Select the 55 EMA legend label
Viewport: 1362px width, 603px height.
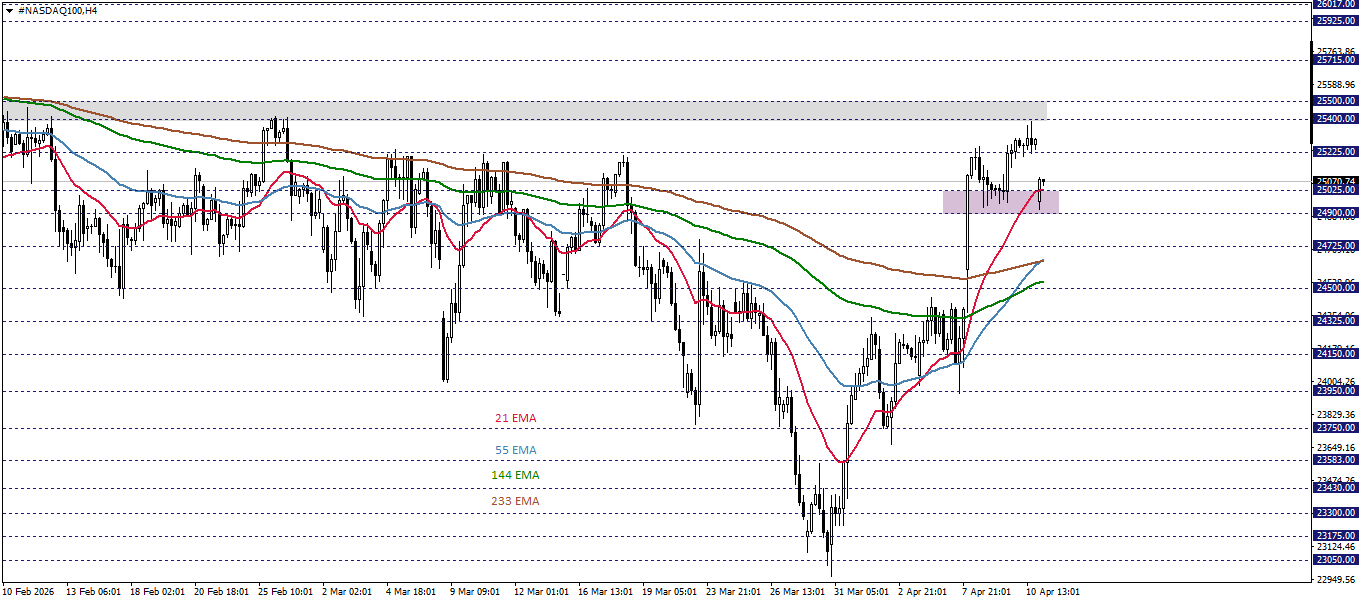(x=516, y=448)
